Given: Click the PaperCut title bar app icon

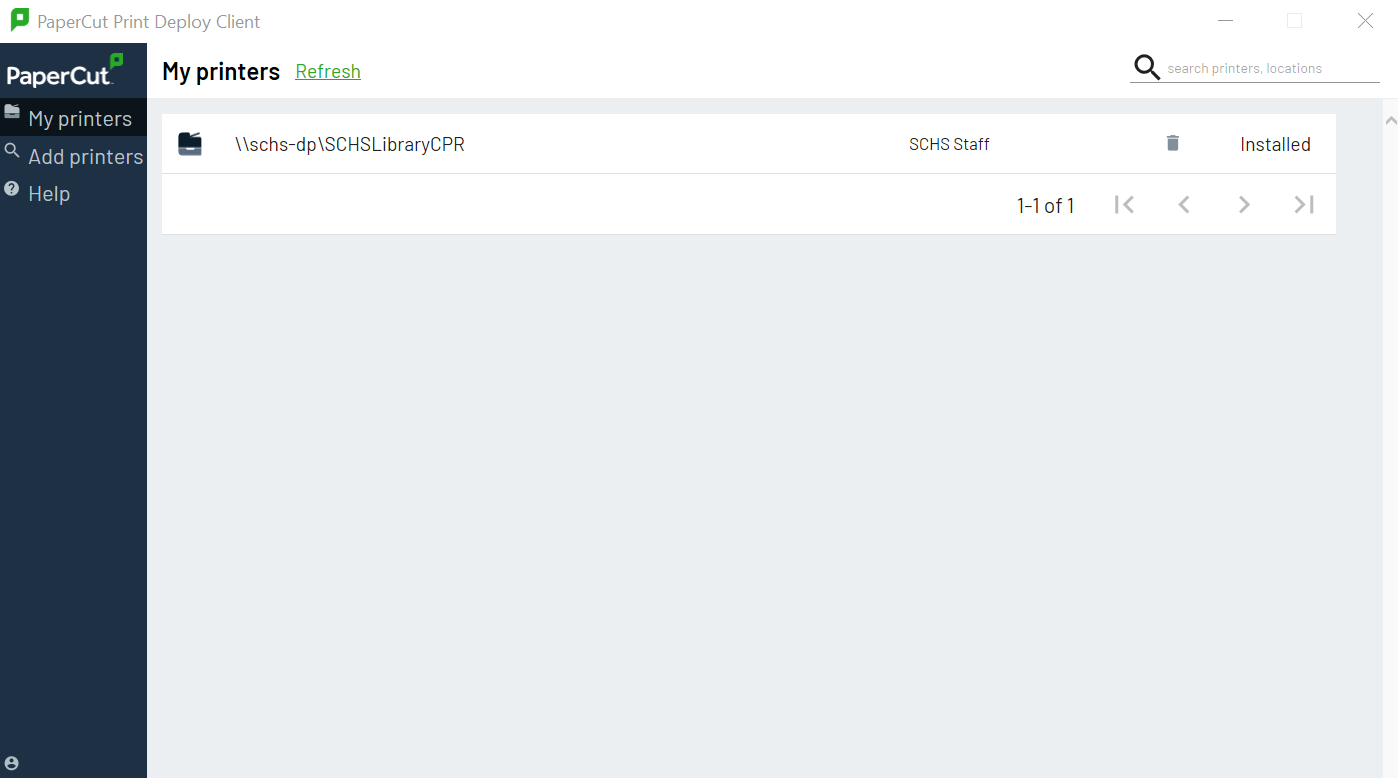Looking at the screenshot, I should (x=20, y=20).
